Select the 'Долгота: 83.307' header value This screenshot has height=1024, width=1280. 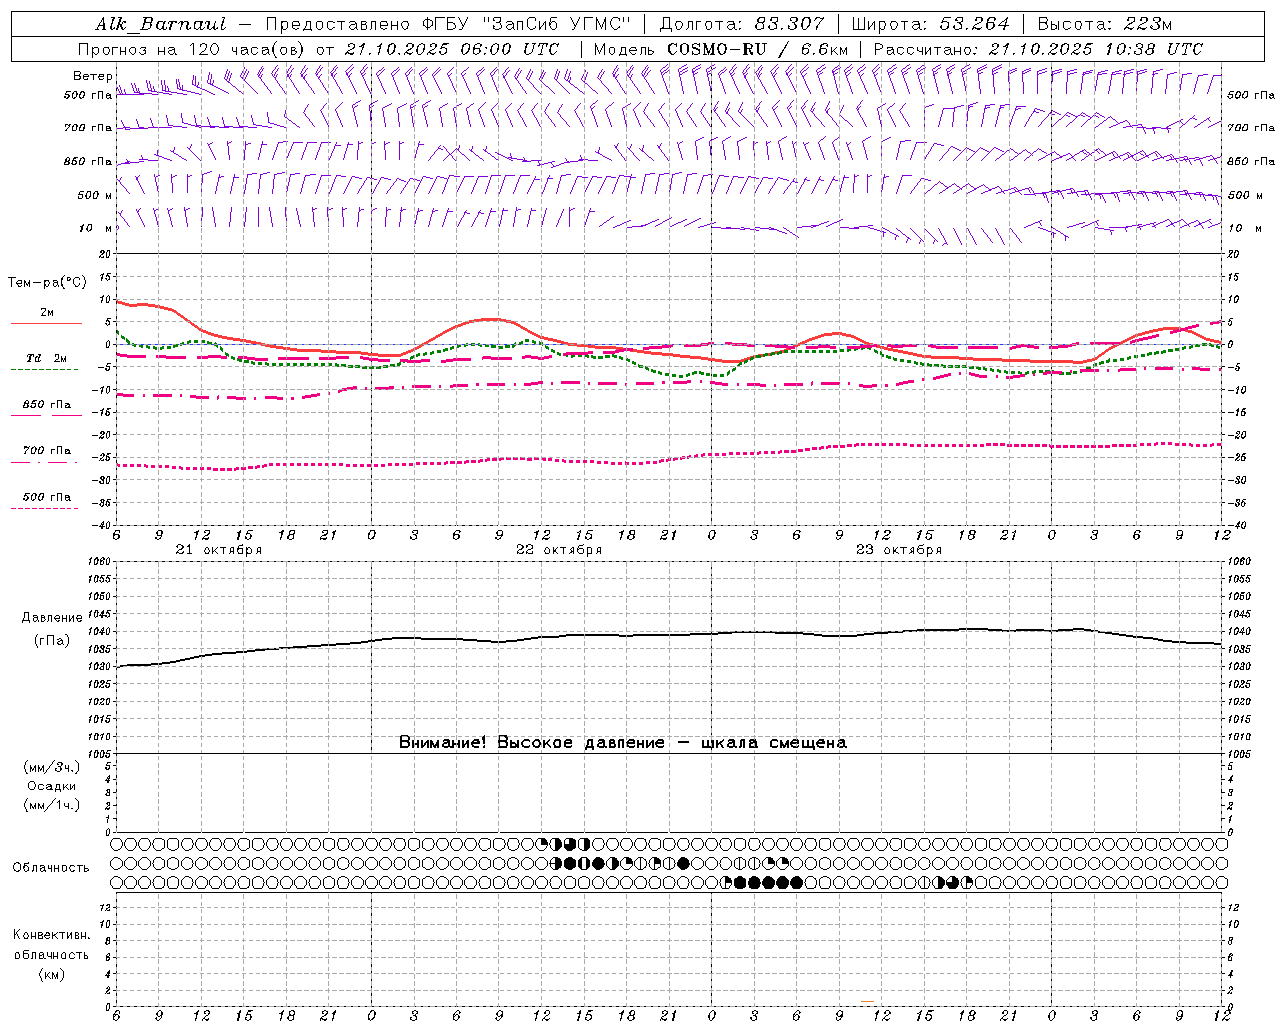click(x=742, y=24)
